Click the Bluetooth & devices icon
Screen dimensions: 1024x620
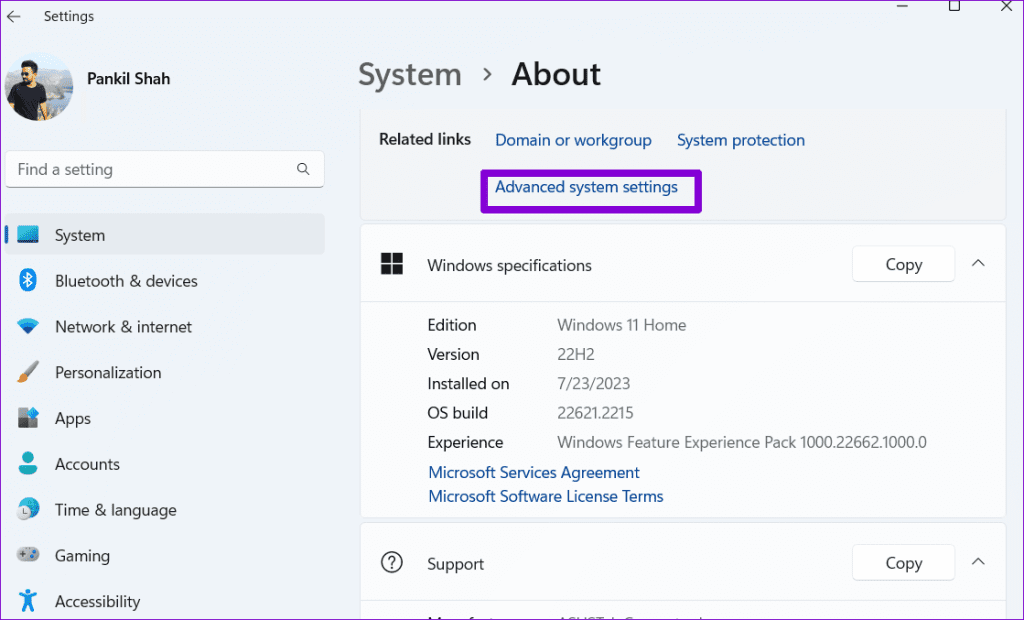(x=28, y=281)
